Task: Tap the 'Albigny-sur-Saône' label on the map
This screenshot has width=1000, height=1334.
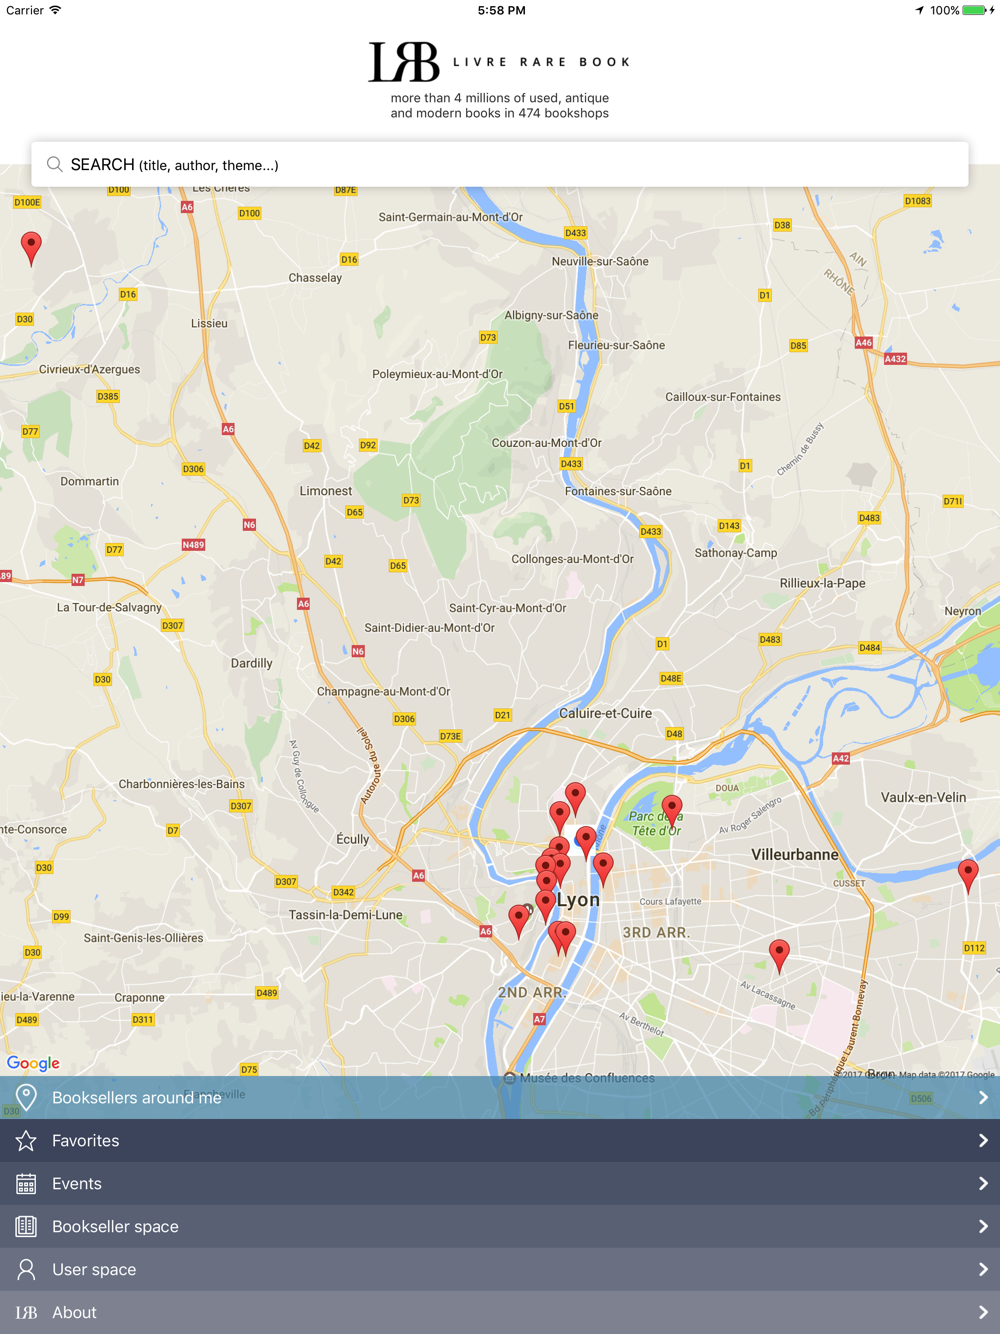Action: pyautogui.click(x=551, y=315)
